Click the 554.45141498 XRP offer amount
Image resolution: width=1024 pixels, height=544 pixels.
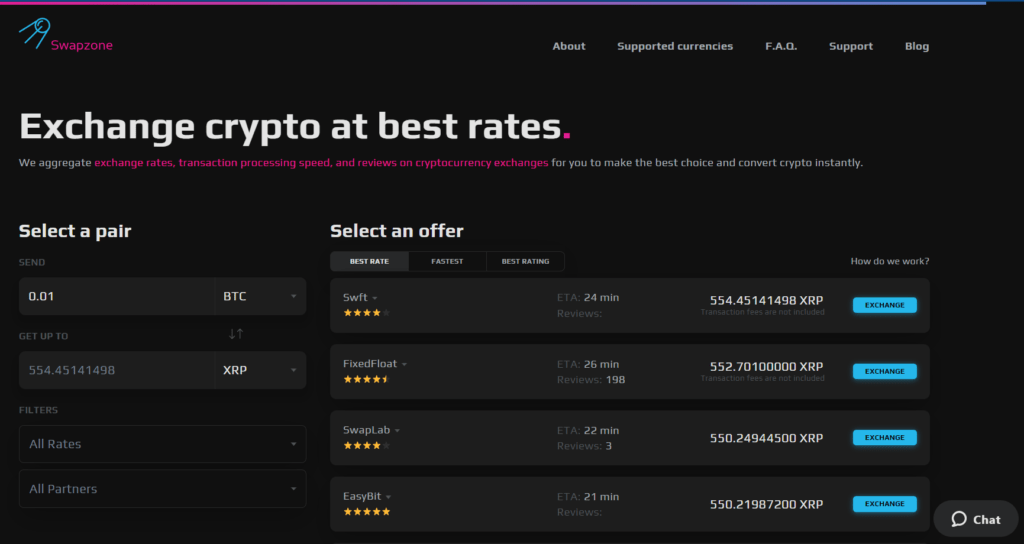(766, 300)
